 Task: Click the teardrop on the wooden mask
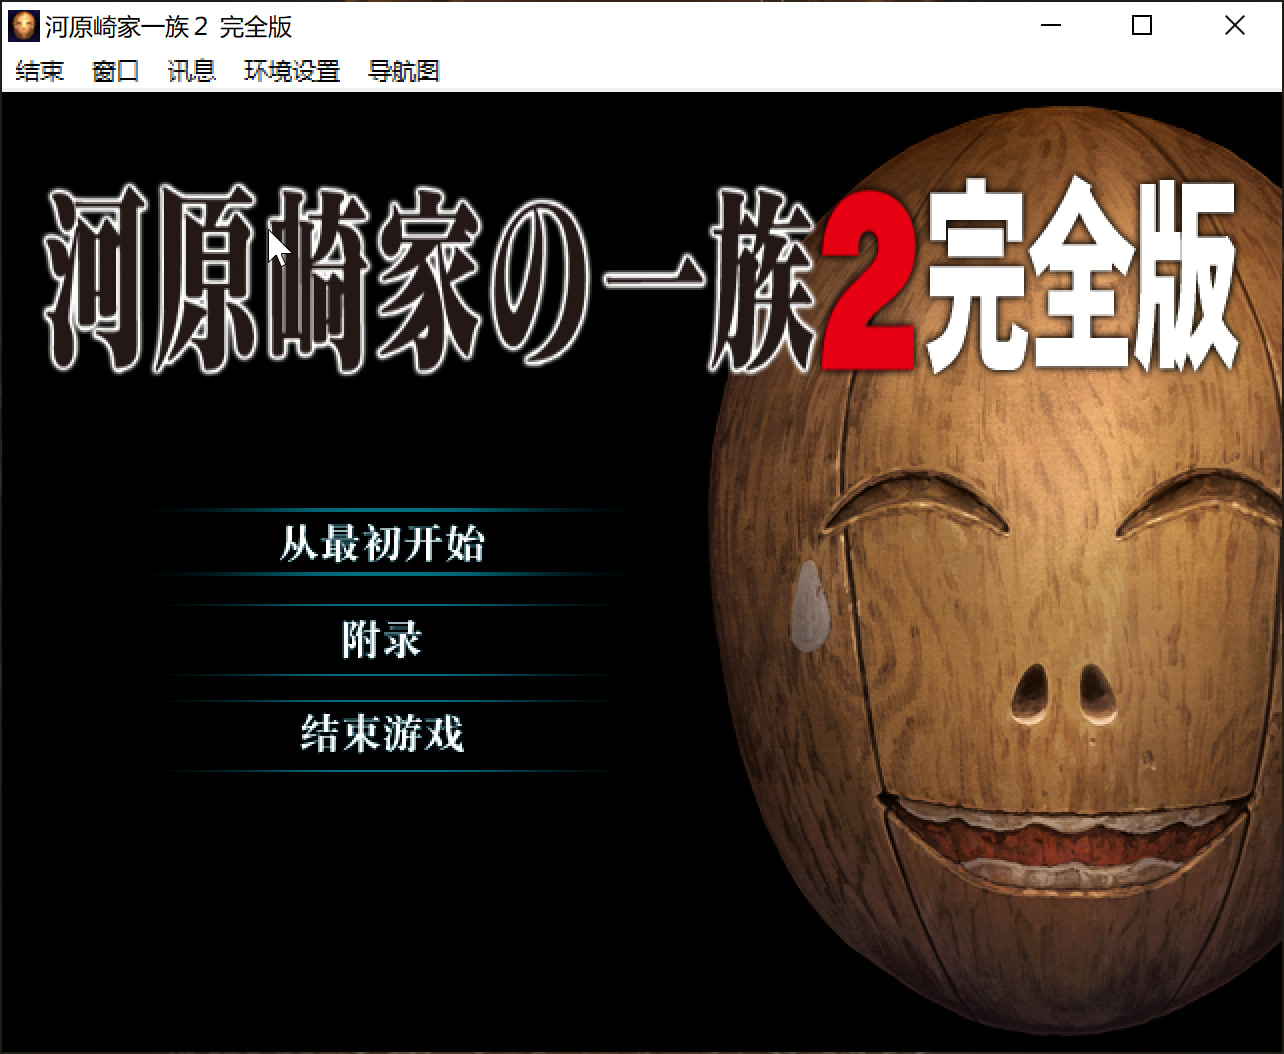[809, 606]
